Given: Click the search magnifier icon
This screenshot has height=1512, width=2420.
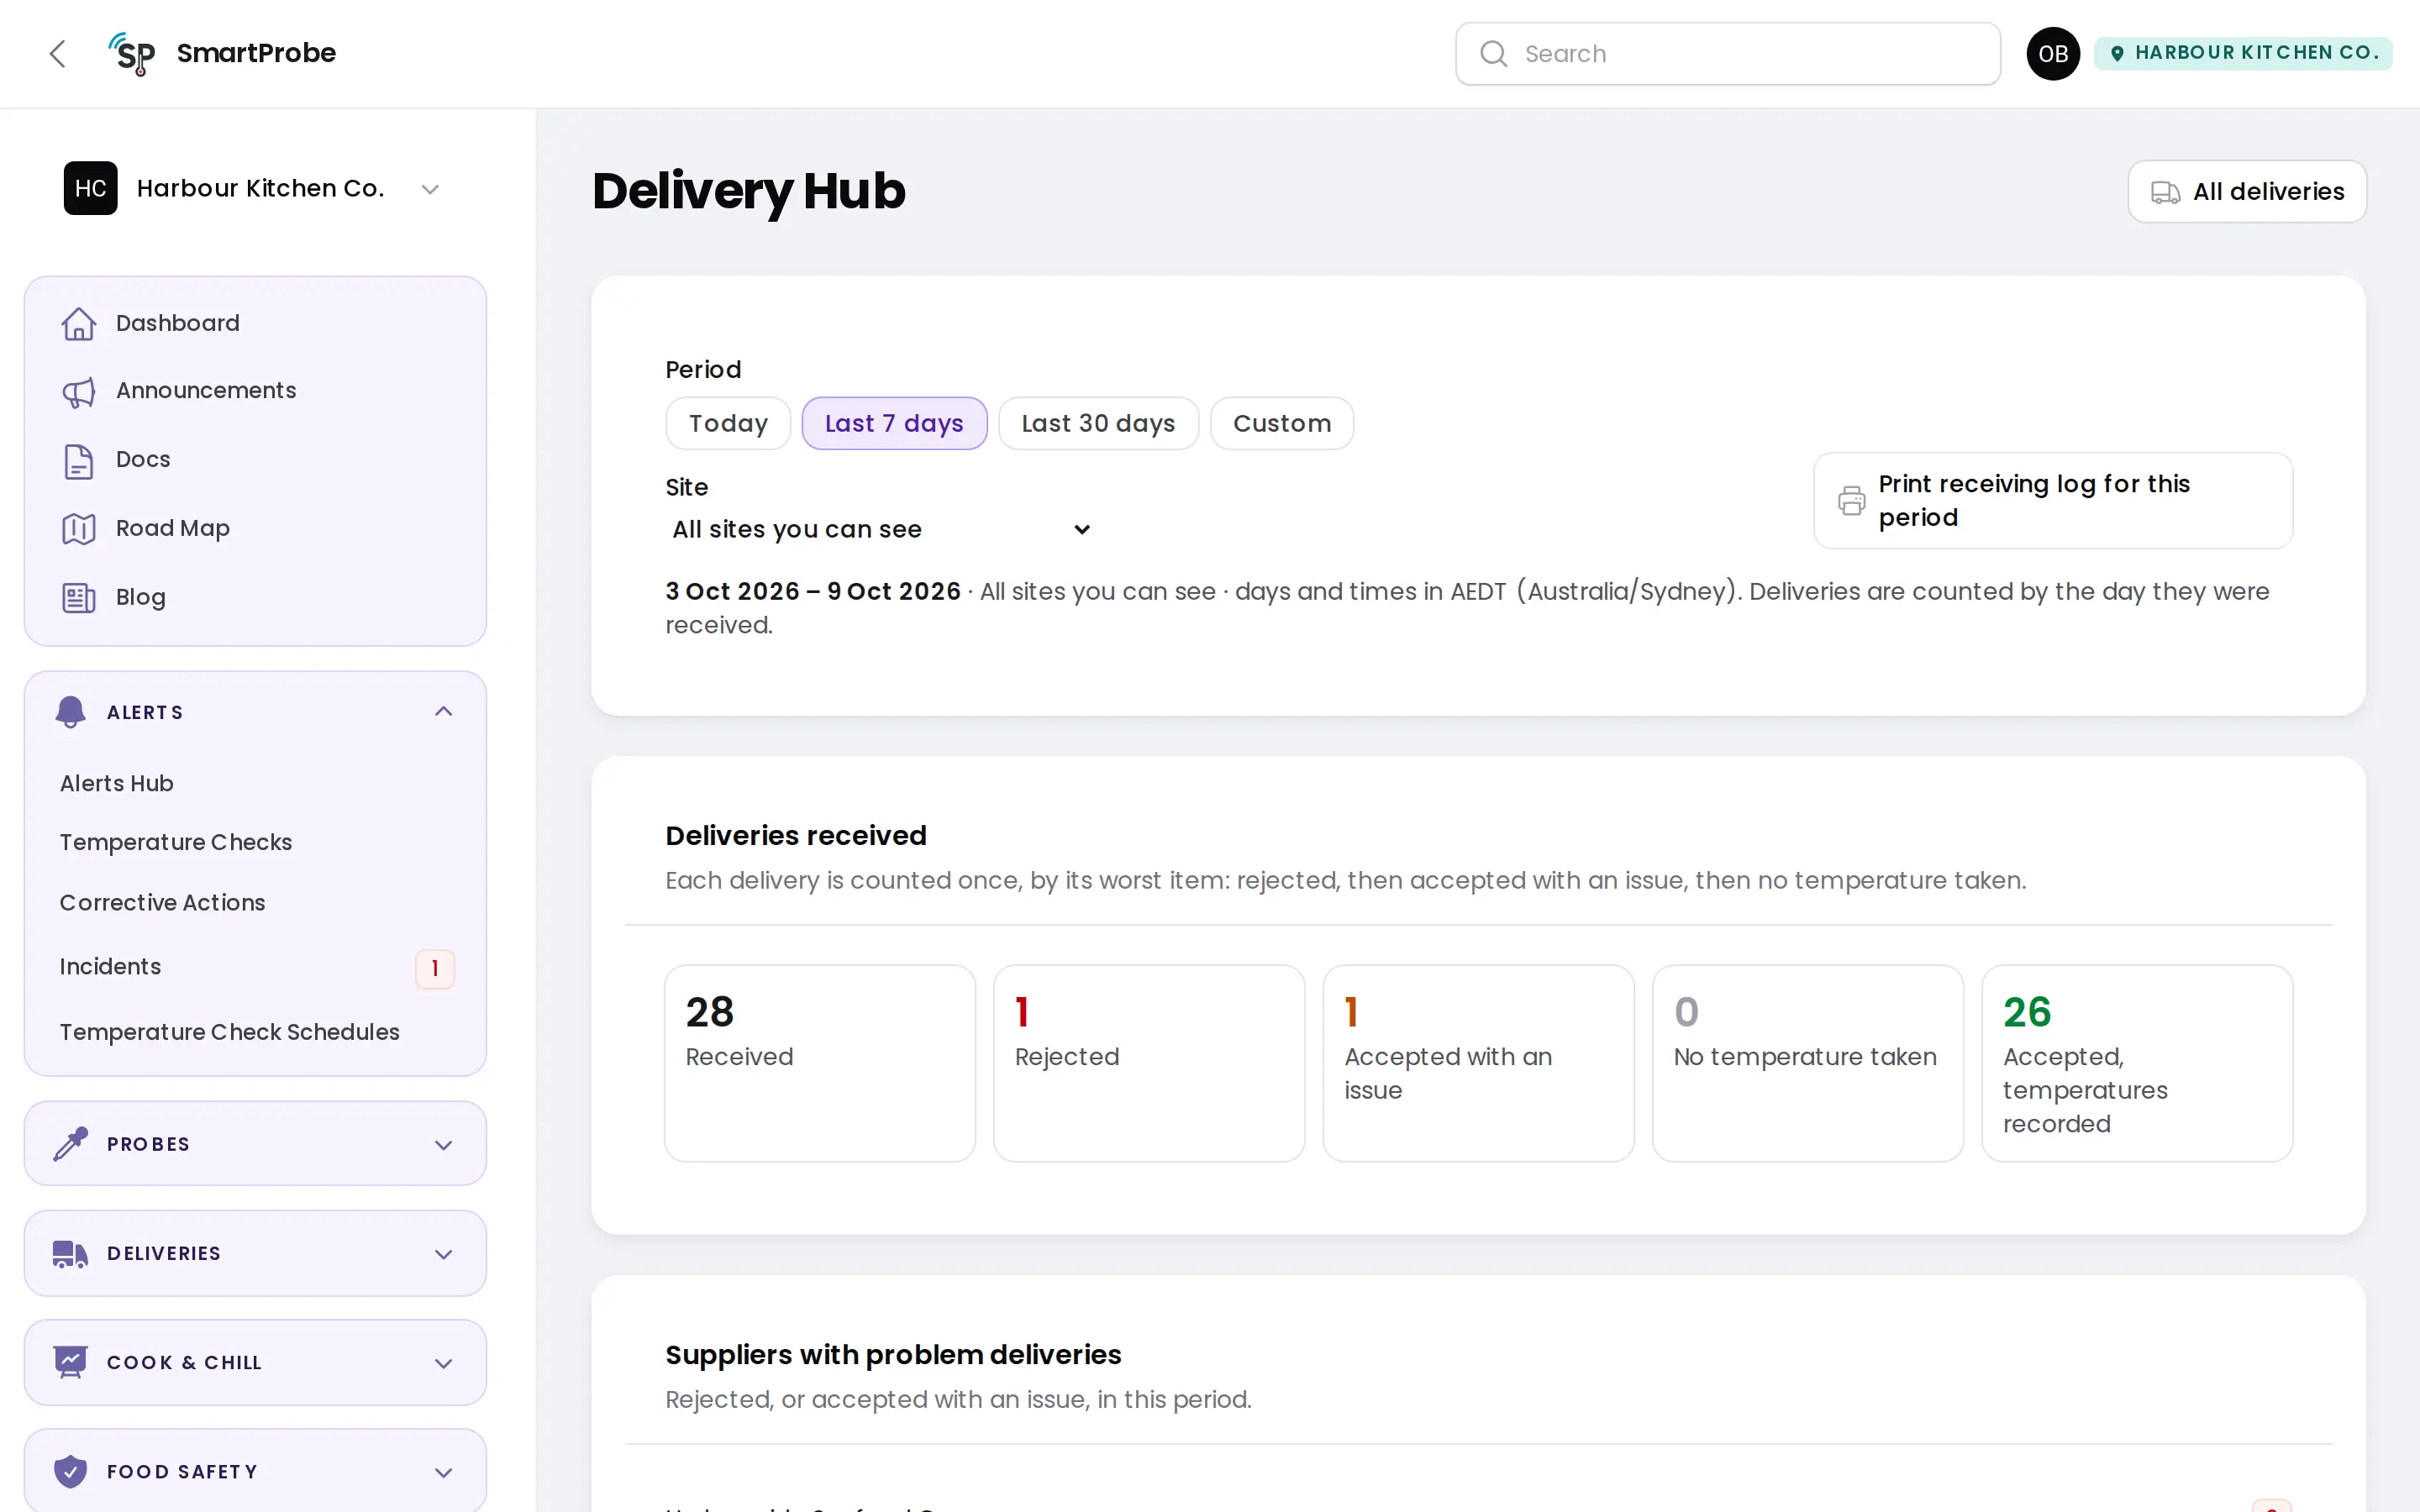Looking at the screenshot, I should click(x=1493, y=54).
